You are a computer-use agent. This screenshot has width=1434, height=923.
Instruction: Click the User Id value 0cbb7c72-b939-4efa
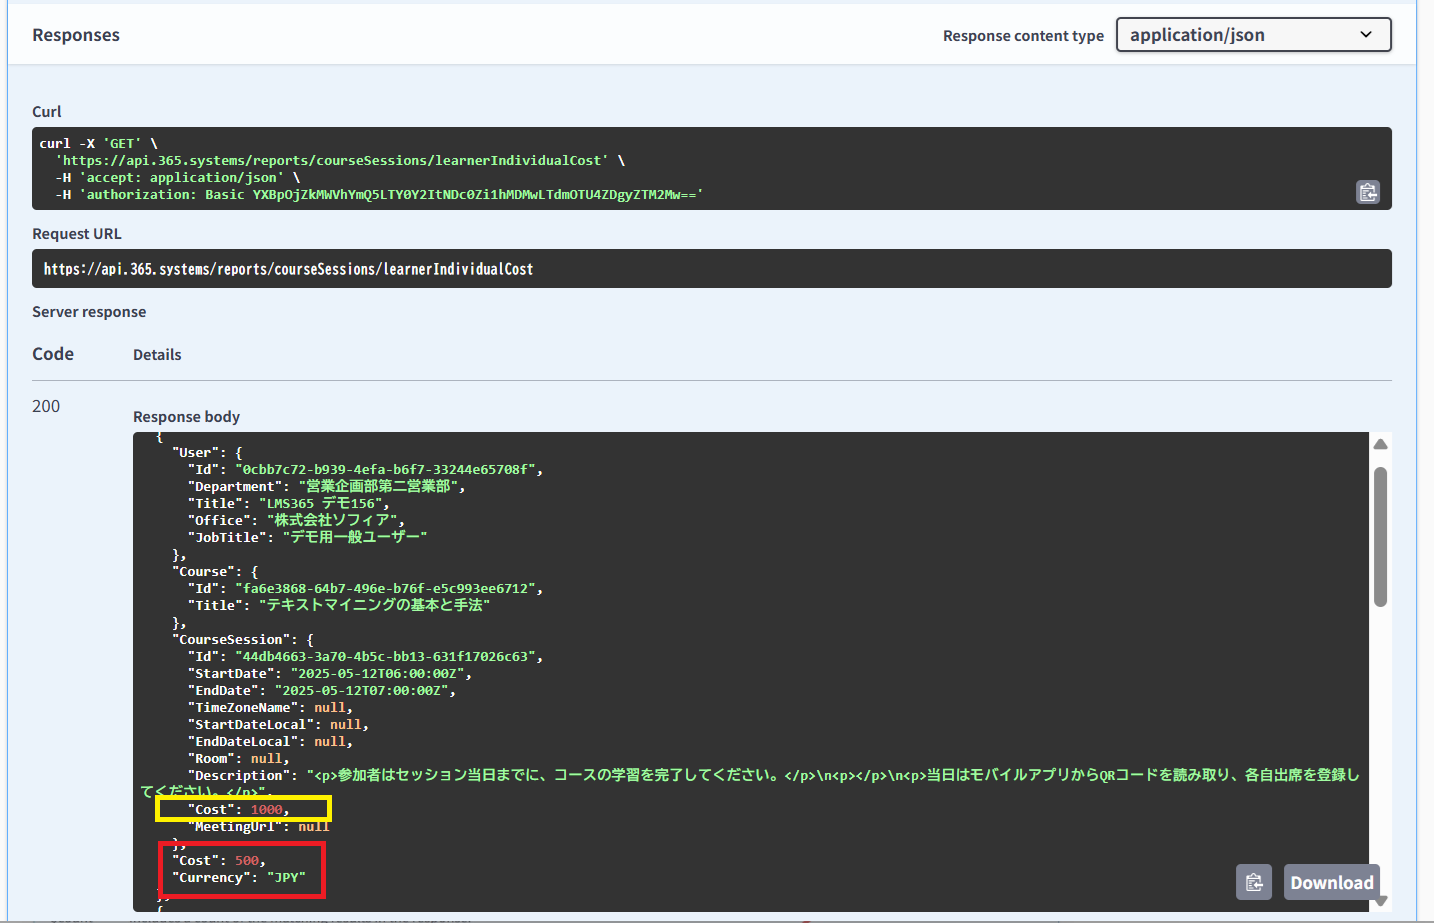[x=386, y=470]
